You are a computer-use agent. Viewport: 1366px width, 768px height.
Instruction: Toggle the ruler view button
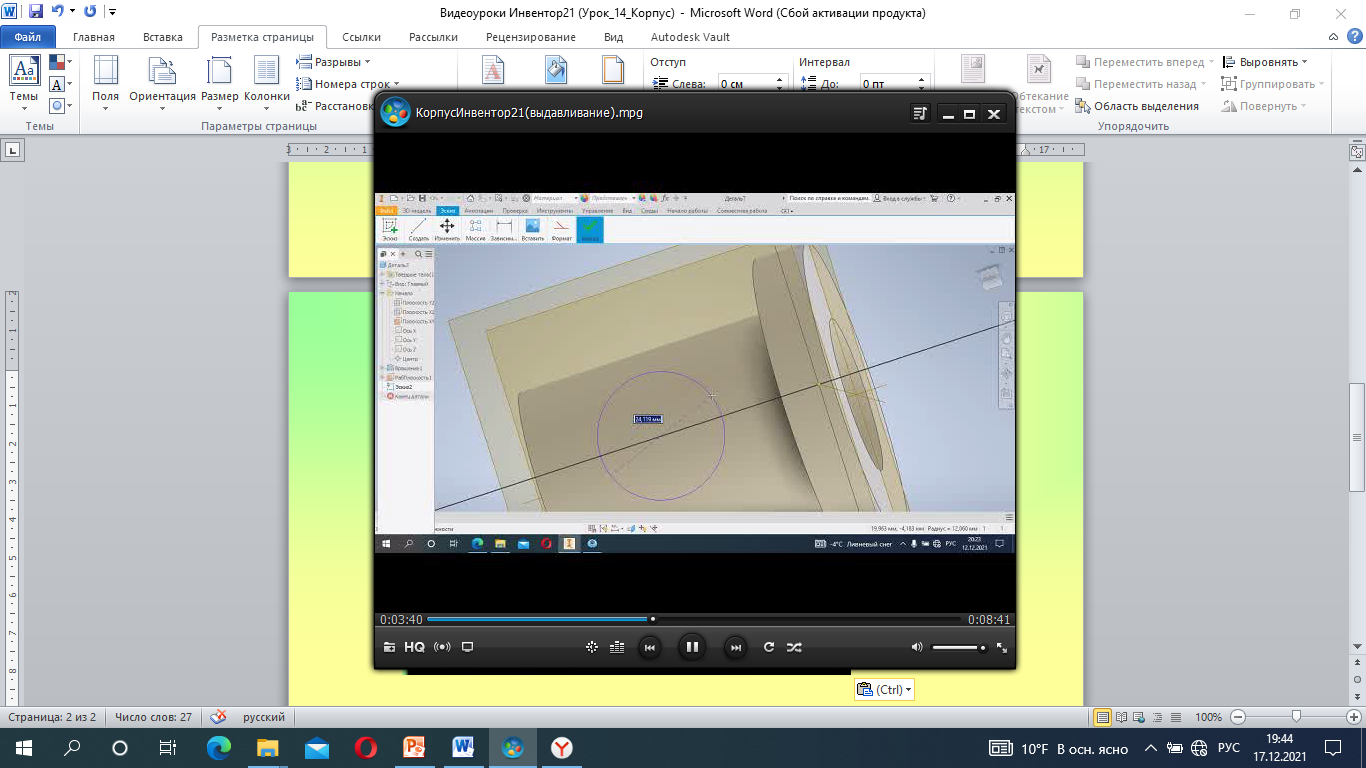click(x=1357, y=151)
